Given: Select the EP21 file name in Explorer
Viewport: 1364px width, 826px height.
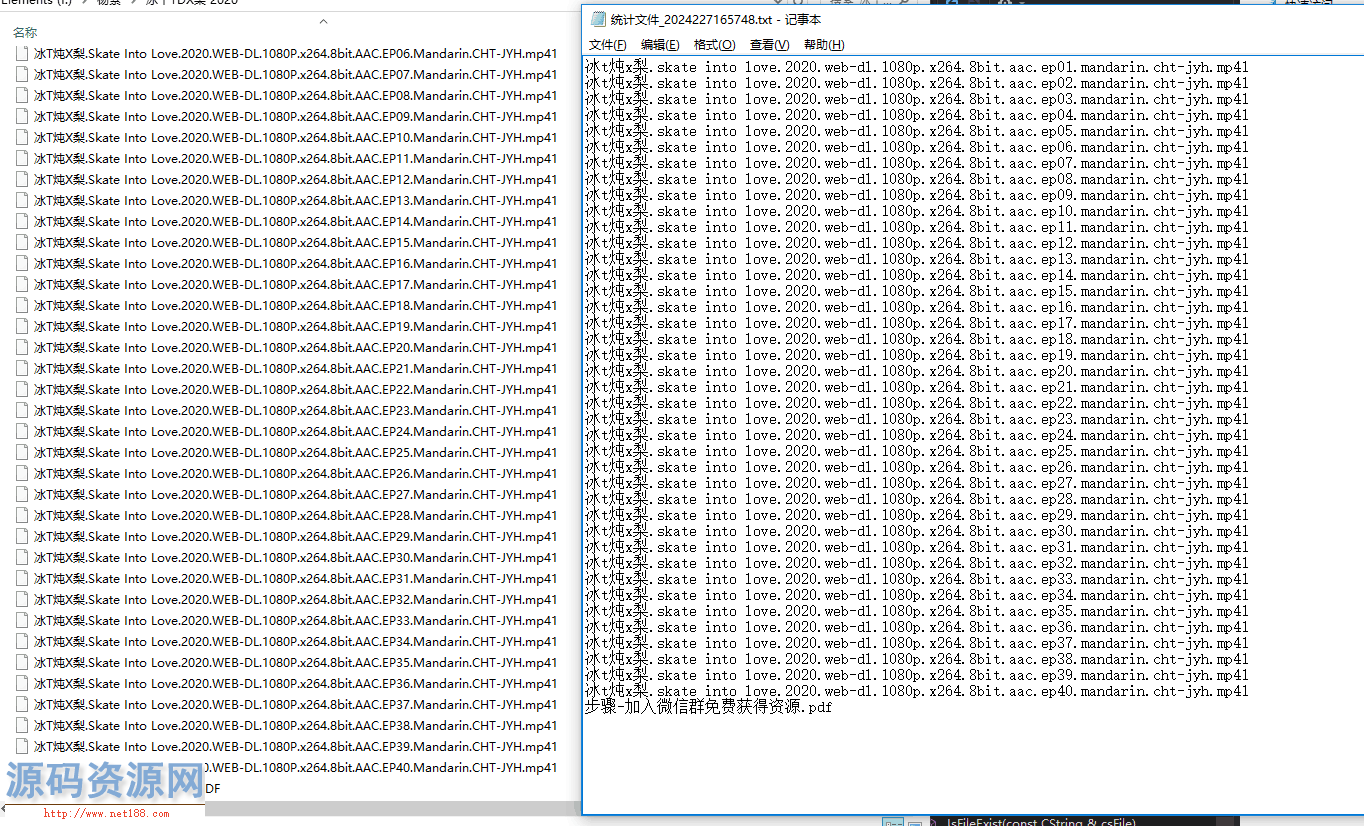Looking at the screenshot, I should 296,368.
